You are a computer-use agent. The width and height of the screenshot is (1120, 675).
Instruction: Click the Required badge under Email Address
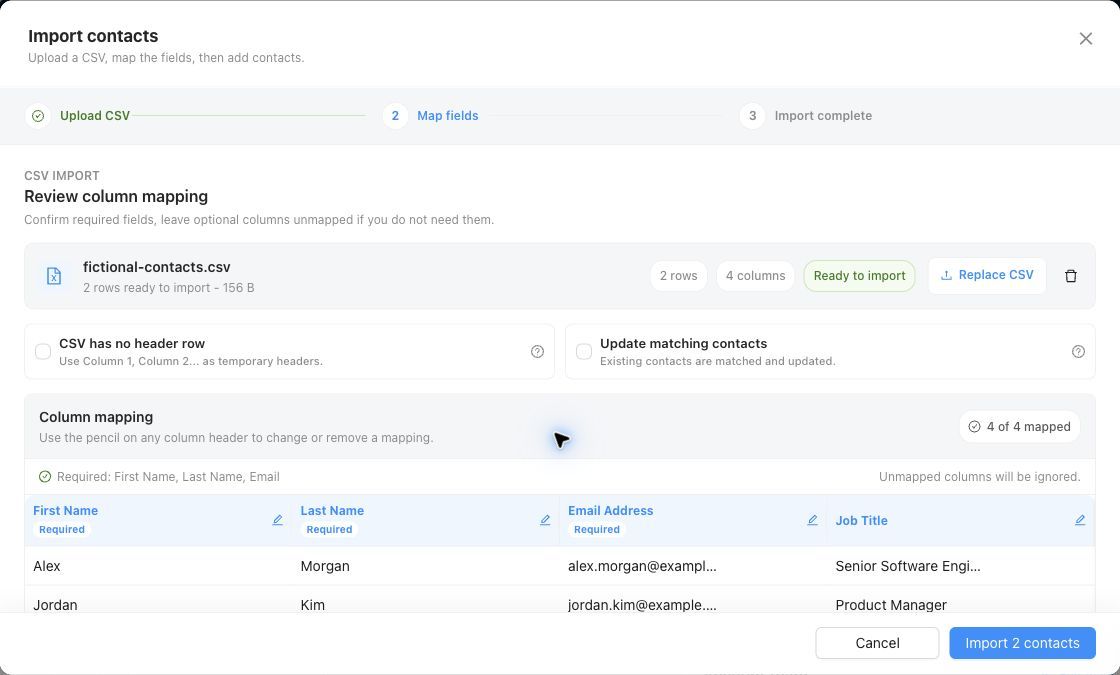pos(596,529)
